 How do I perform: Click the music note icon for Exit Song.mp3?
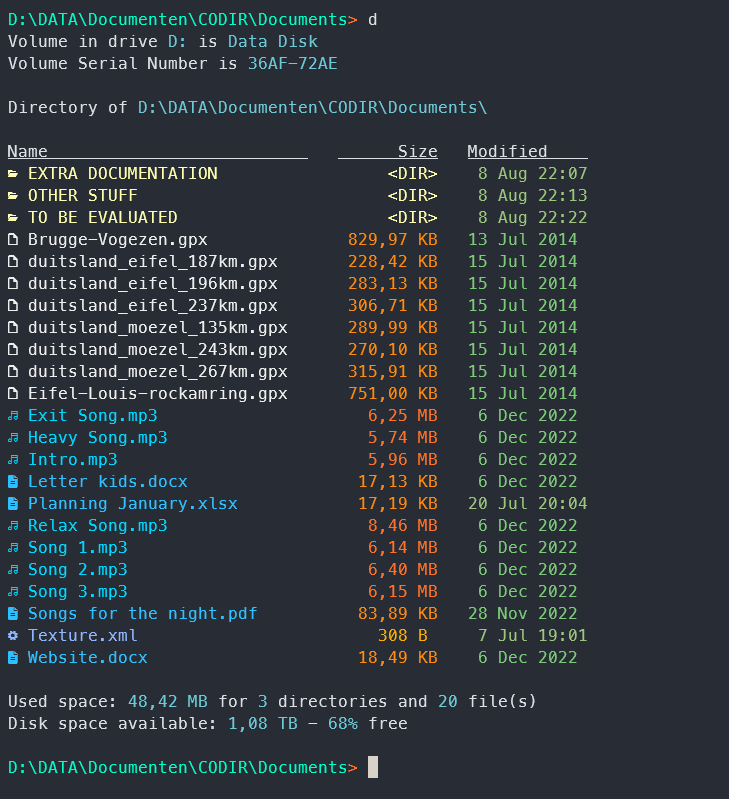pos(13,416)
